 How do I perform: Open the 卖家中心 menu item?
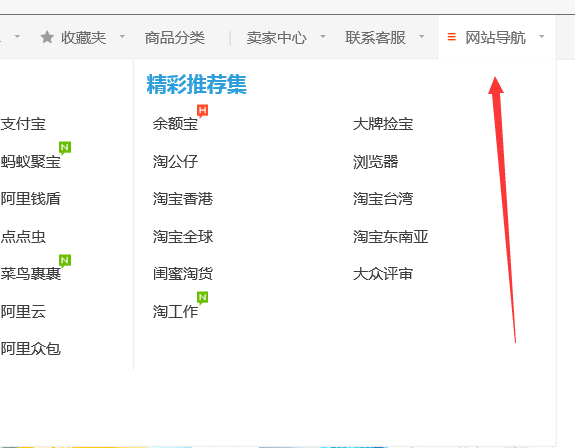(276, 37)
